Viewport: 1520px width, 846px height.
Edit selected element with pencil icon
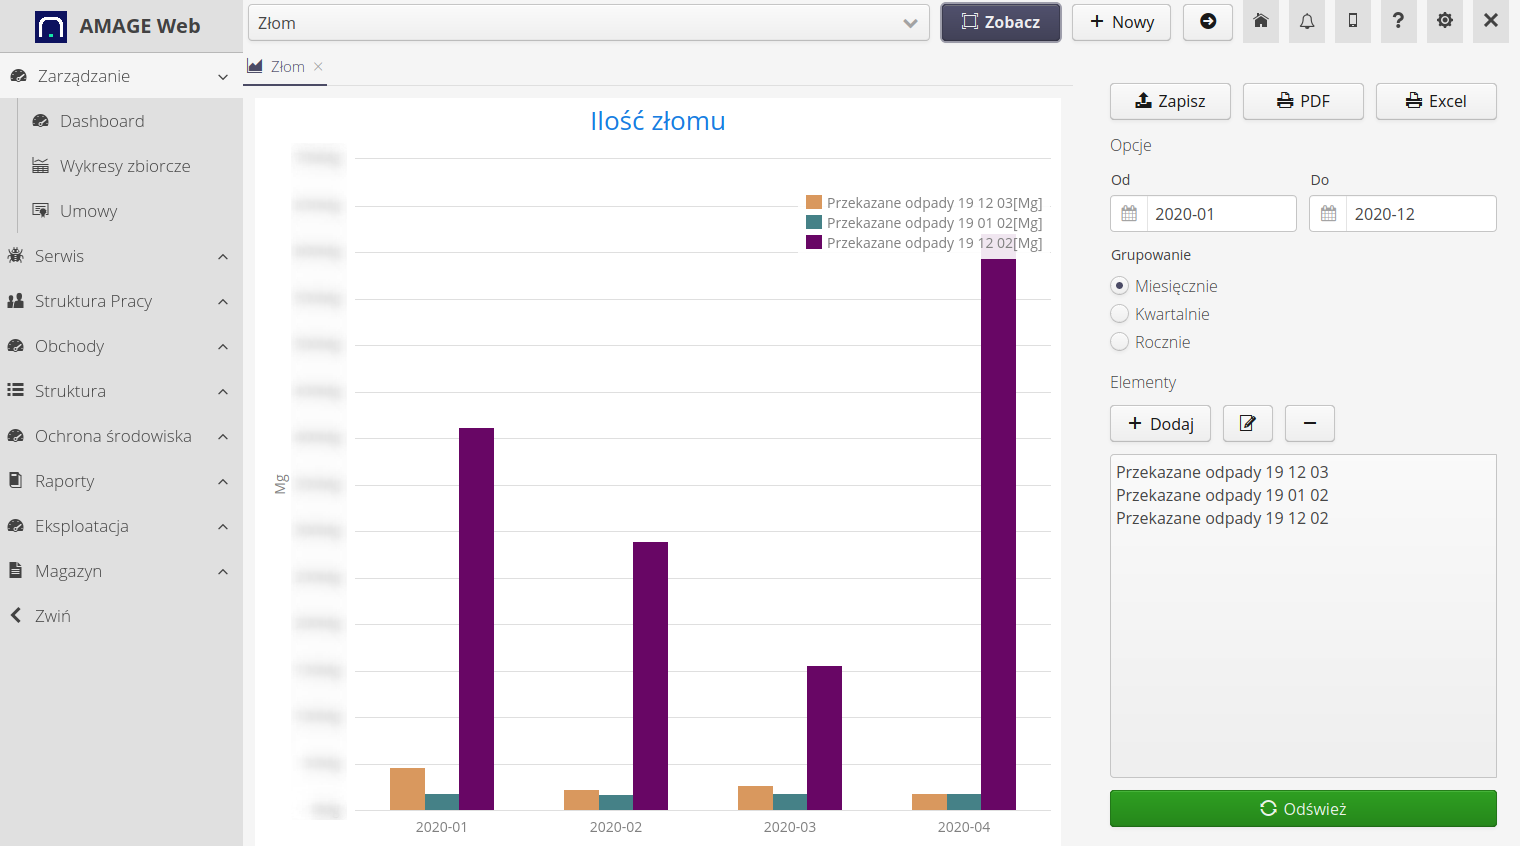pos(1247,424)
